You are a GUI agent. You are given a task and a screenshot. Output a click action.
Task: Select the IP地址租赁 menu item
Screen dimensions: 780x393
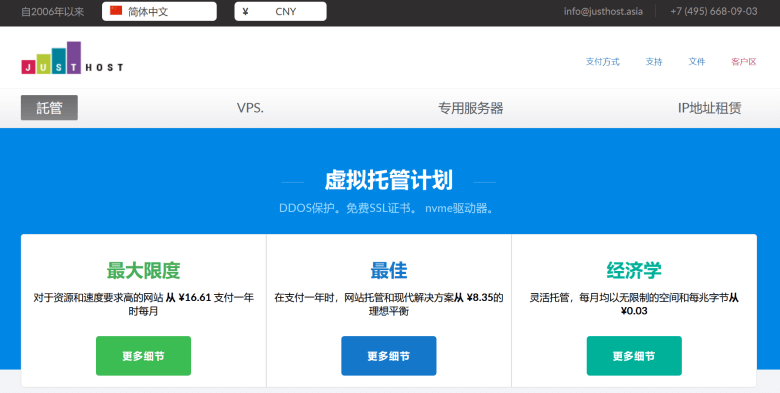point(709,108)
